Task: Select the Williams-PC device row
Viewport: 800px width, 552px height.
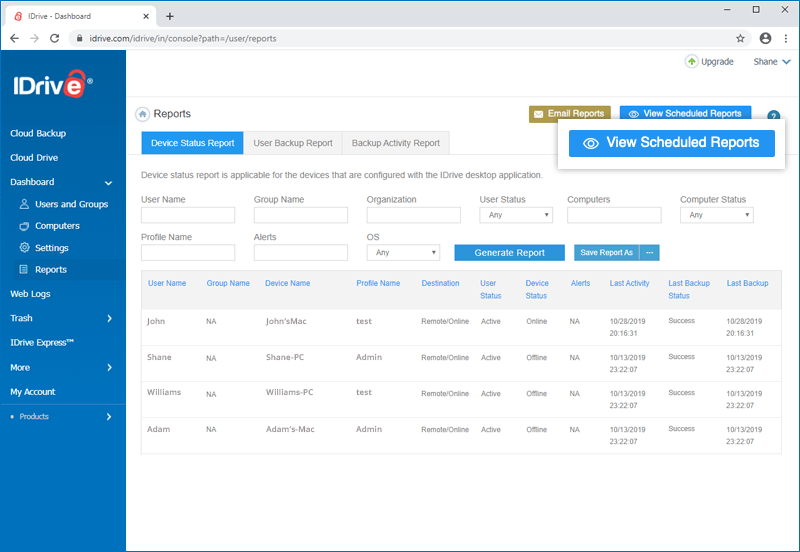Action: (x=461, y=399)
